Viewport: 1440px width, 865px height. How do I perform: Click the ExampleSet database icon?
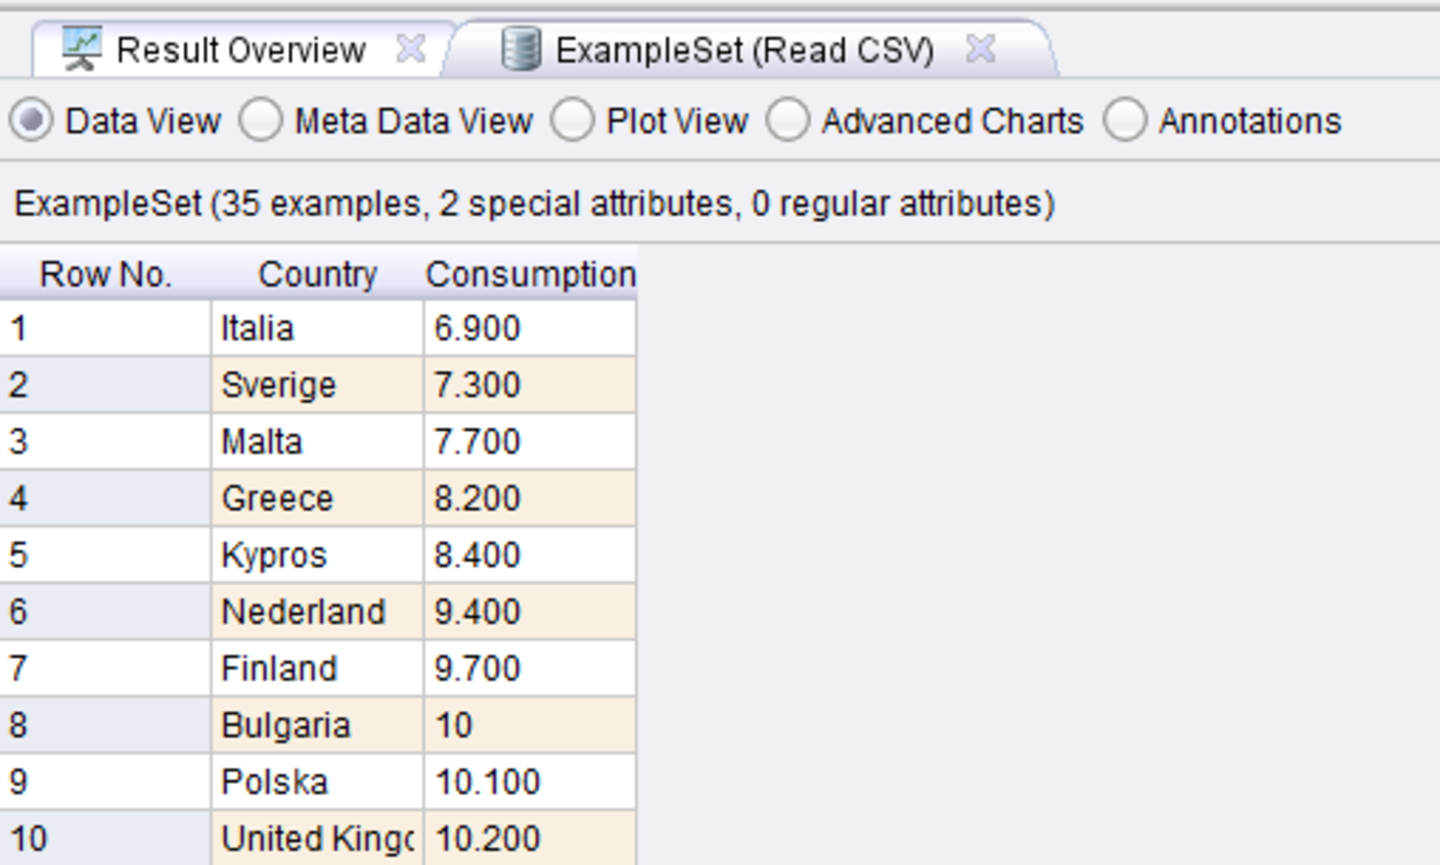(x=521, y=49)
